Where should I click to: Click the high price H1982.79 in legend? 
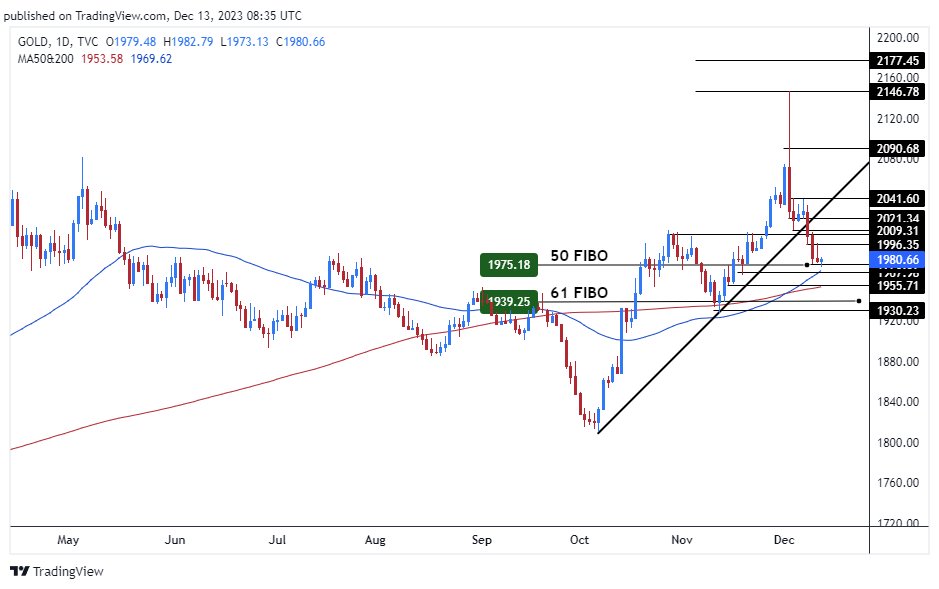[x=188, y=42]
